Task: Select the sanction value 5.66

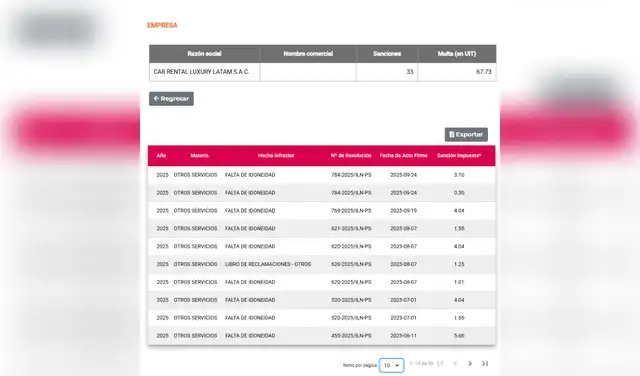Action: (x=459, y=336)
